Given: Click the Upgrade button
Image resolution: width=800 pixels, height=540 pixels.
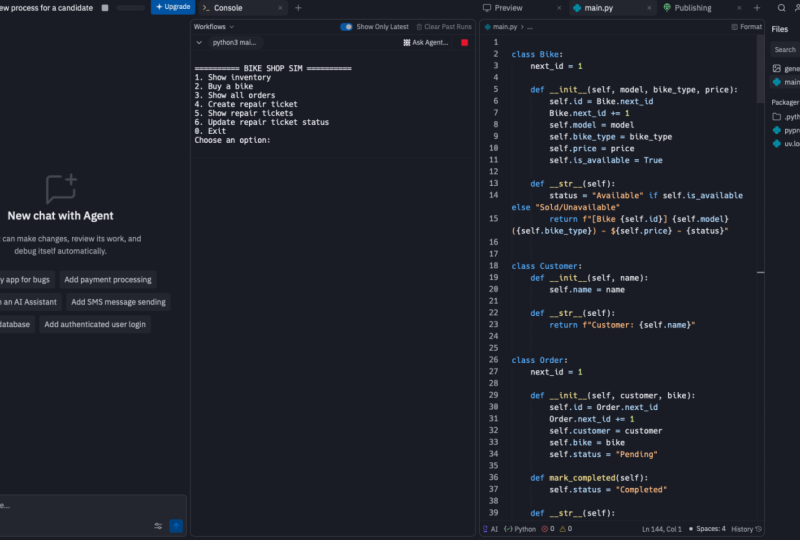Looking at the screenshot, I should (173, 7).
